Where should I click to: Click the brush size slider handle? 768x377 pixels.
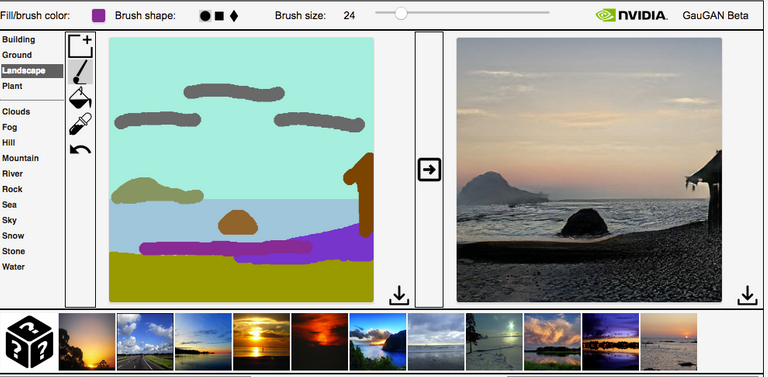tap(401, 13)
